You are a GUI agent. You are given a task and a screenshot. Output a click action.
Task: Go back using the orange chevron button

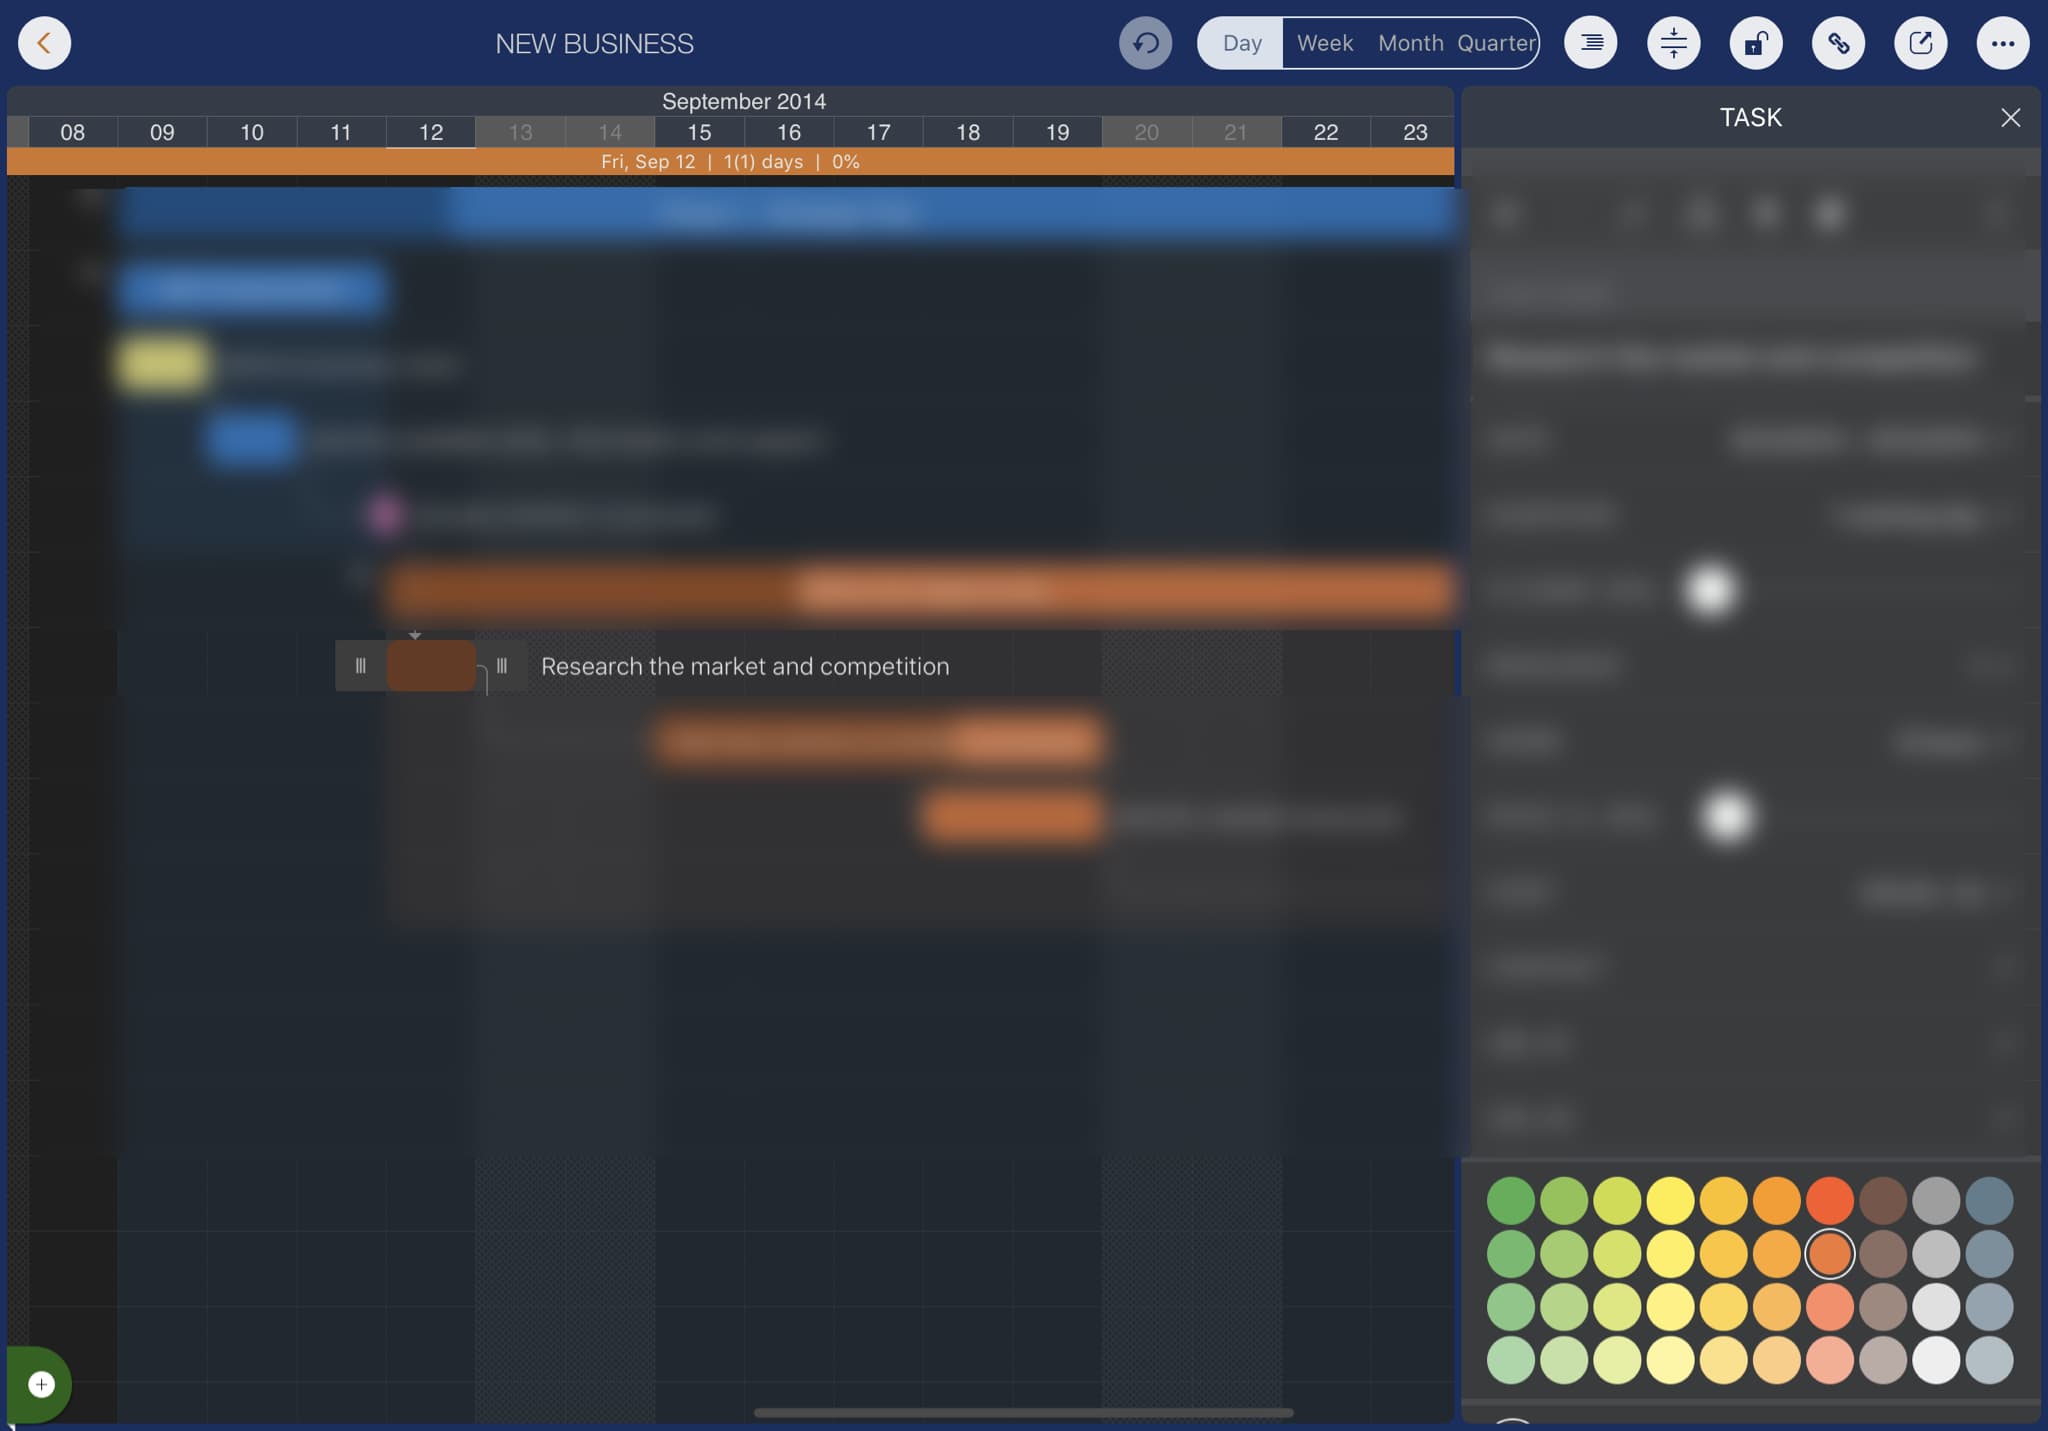pyautogui.click(x=44, y=43)
